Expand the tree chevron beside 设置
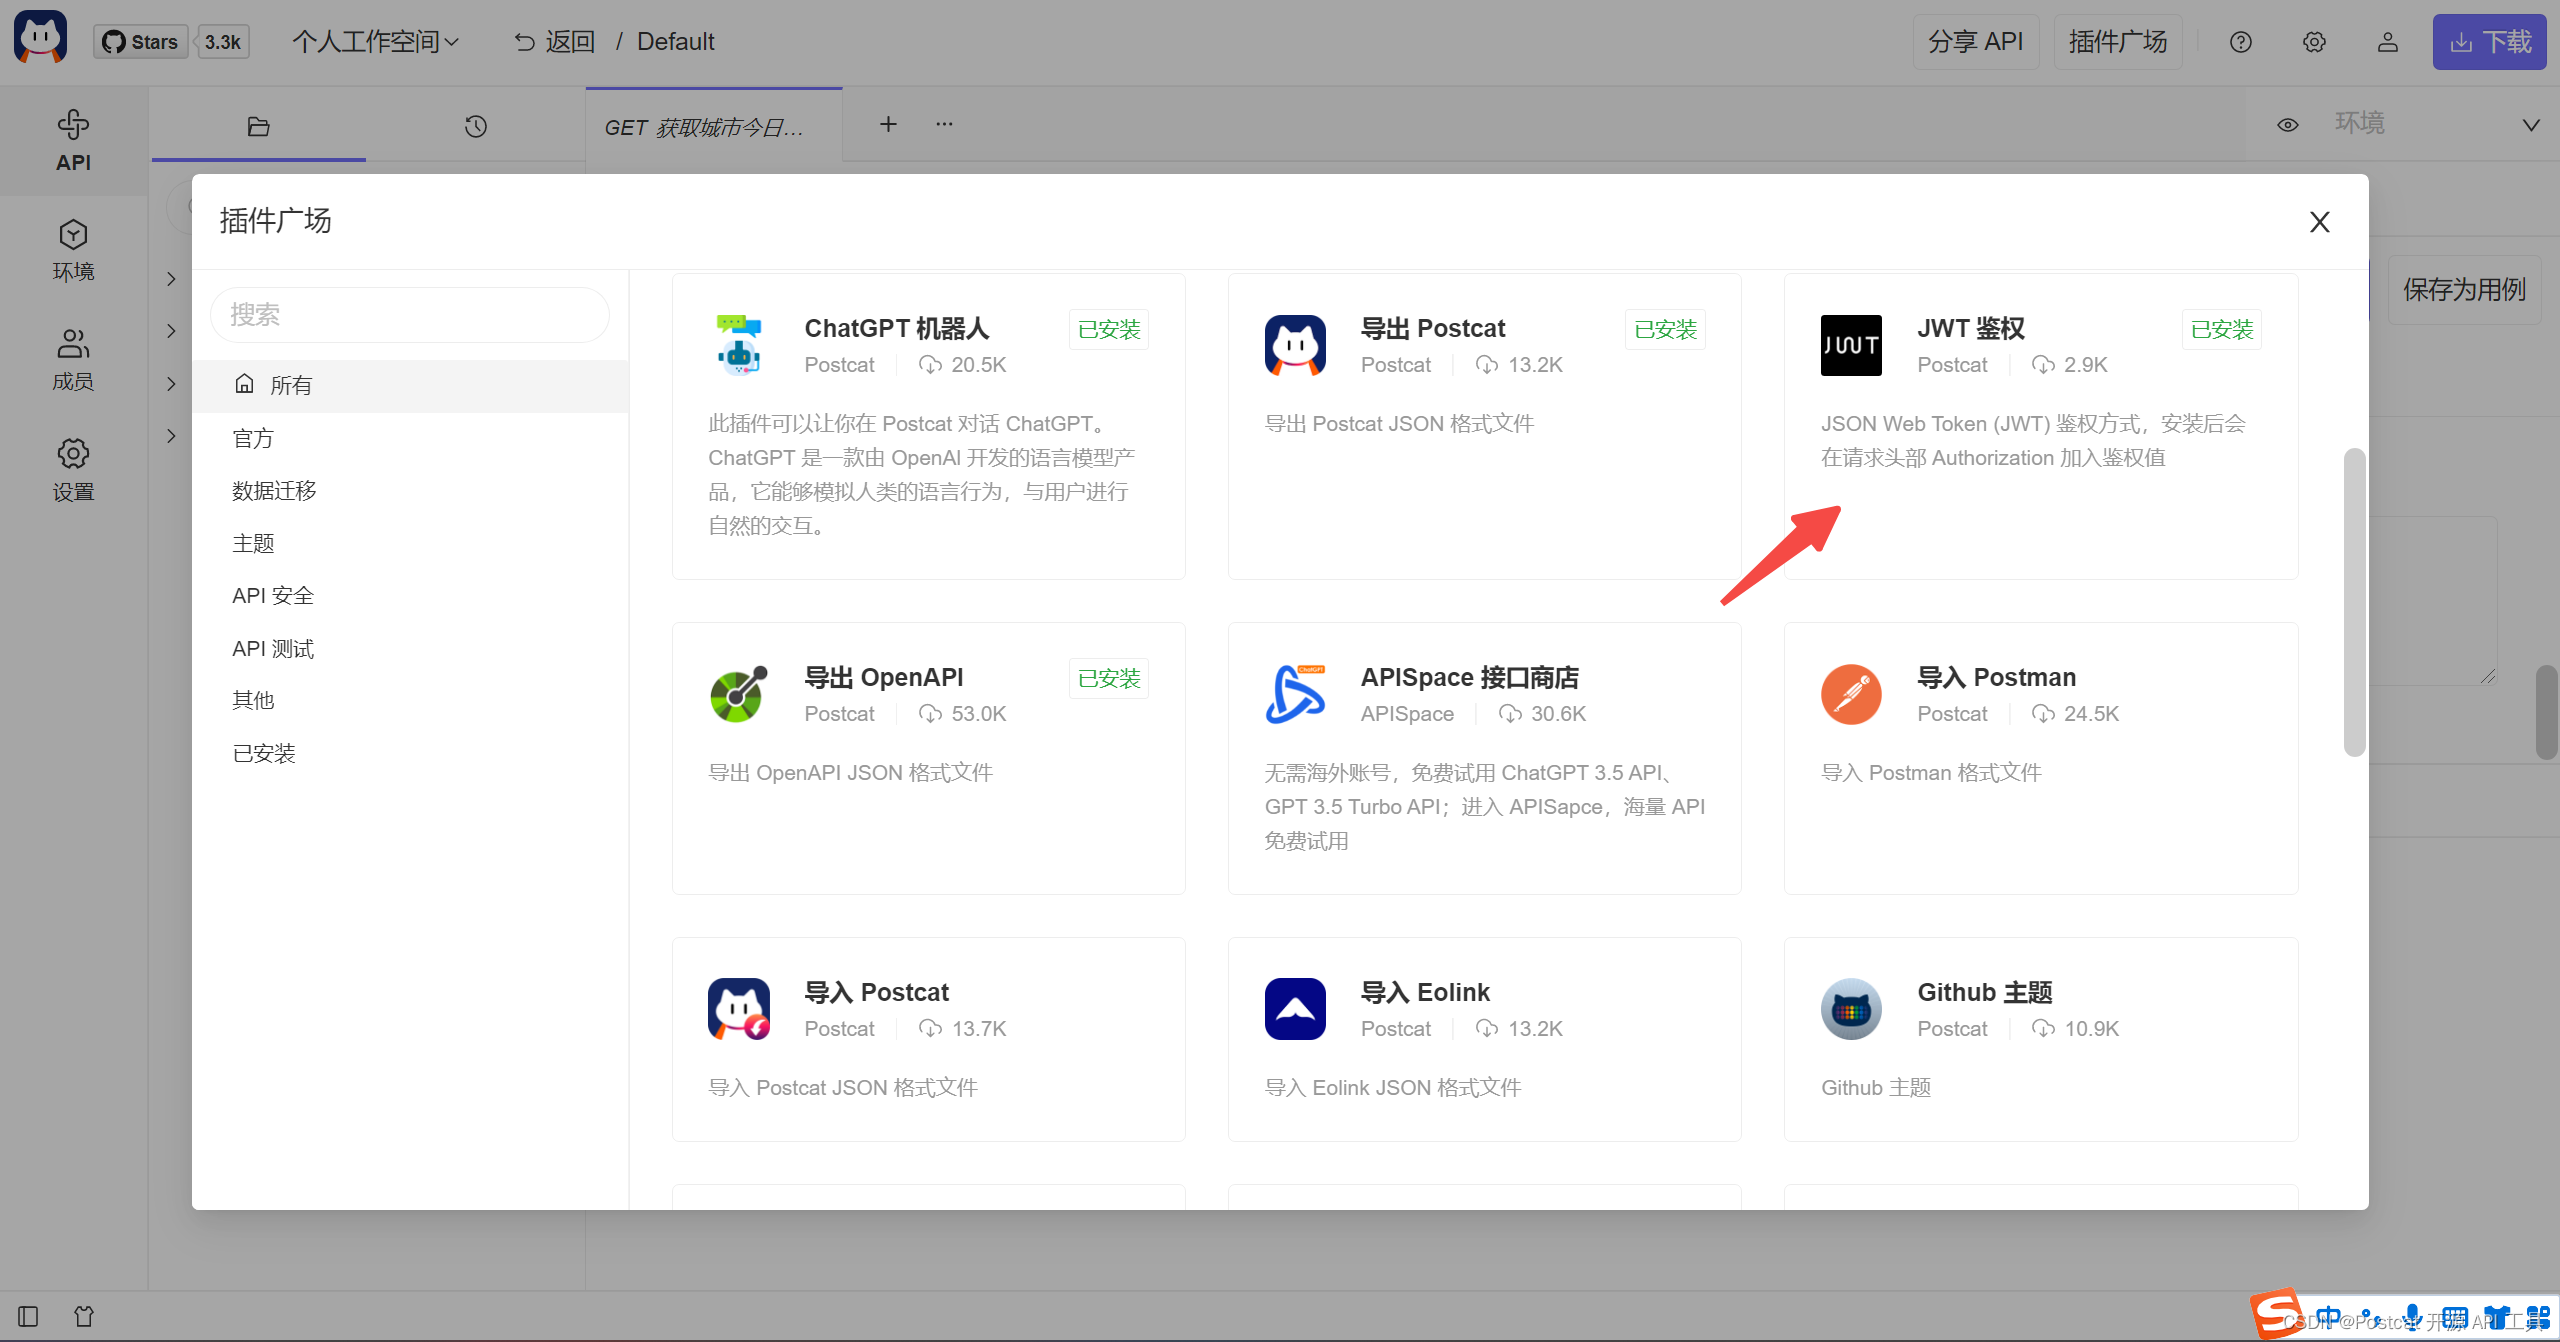This screenshot has width=2560, height=1342. (171, 436)
